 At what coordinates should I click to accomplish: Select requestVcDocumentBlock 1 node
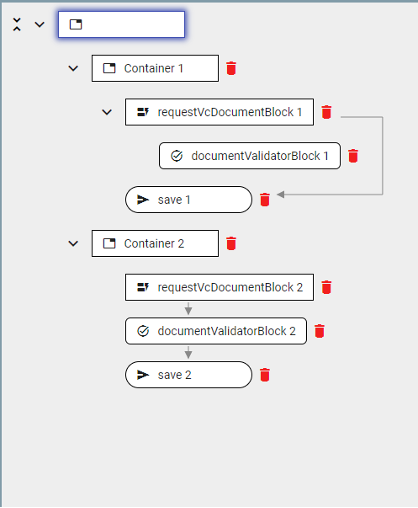[219, 112]
